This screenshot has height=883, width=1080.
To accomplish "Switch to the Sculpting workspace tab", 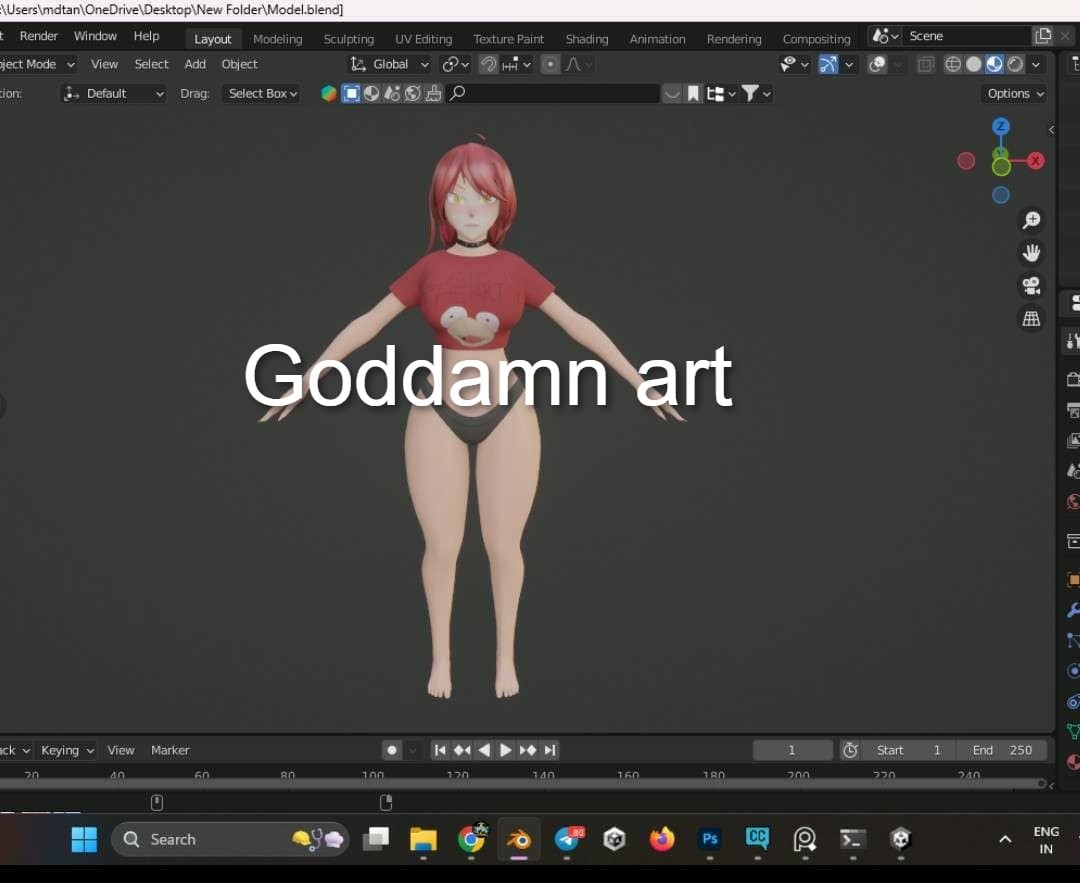I will point(348,39).
